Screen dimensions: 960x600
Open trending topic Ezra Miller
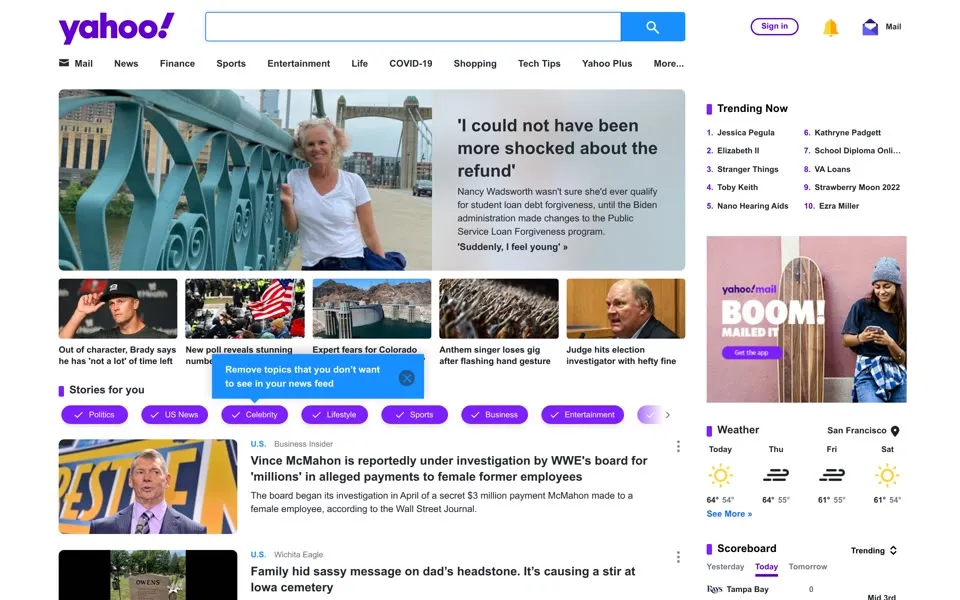[x=839, y=206]
